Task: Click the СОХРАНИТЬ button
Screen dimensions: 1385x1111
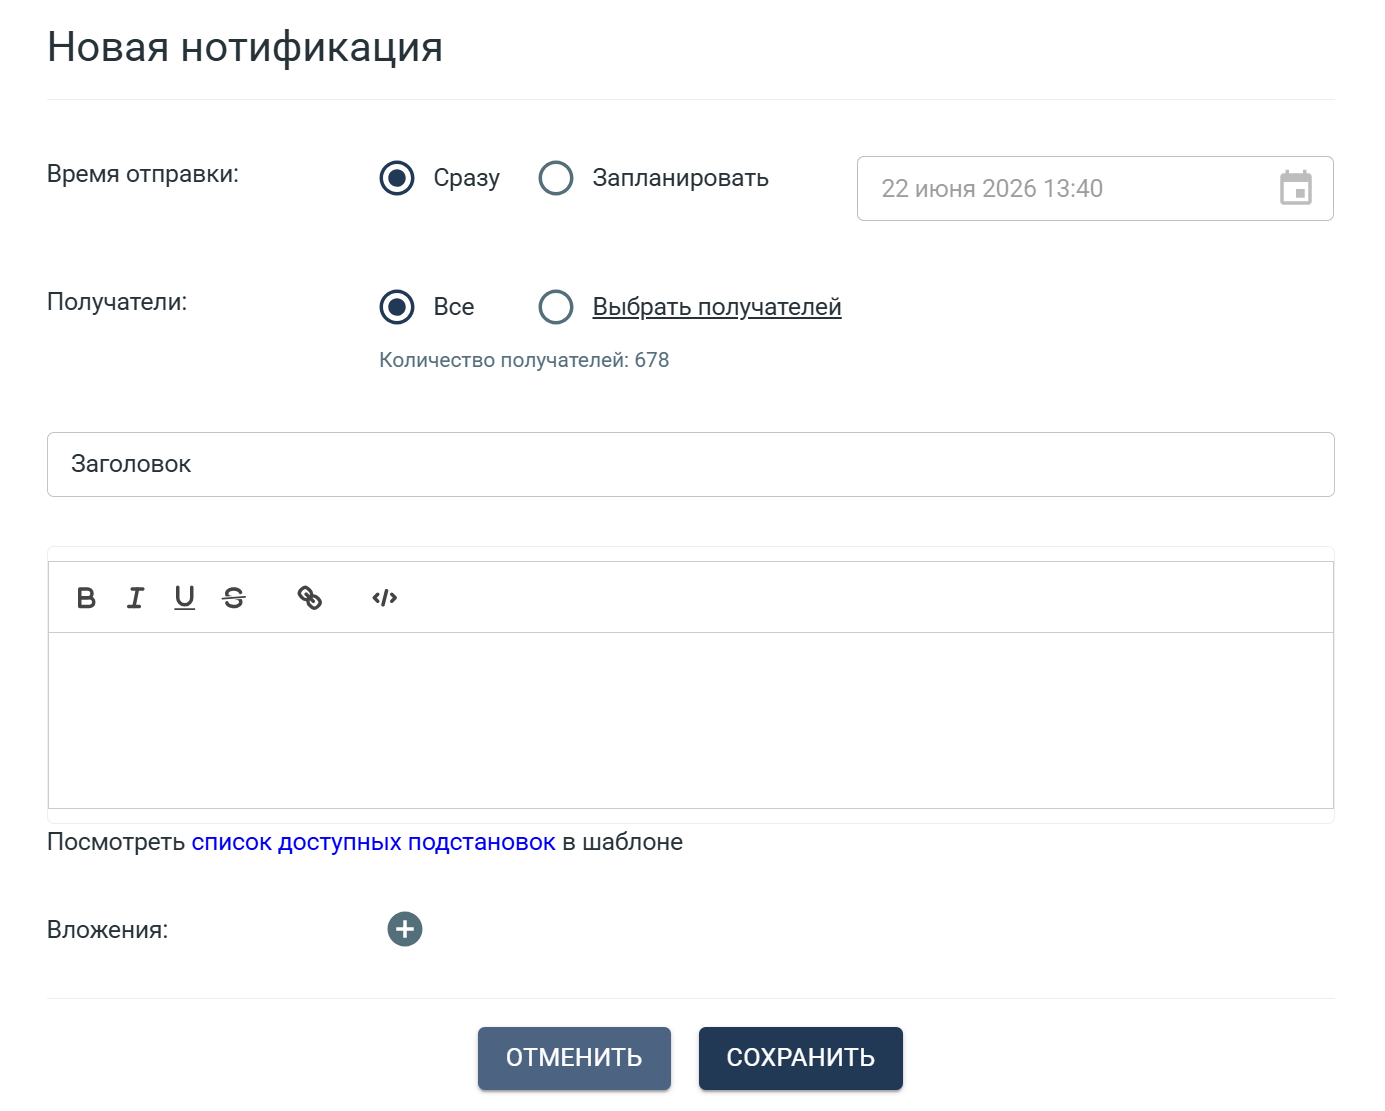Action: (801, 1058)
